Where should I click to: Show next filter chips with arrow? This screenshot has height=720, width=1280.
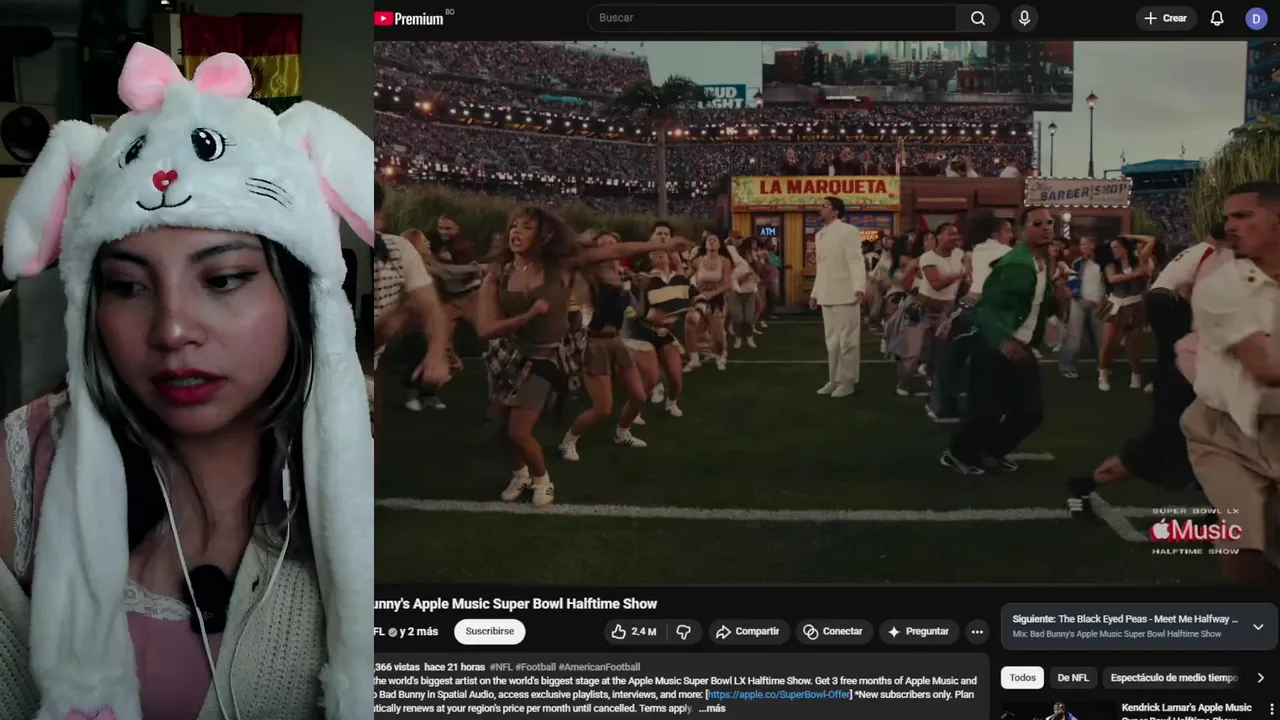click(1260, 677)
